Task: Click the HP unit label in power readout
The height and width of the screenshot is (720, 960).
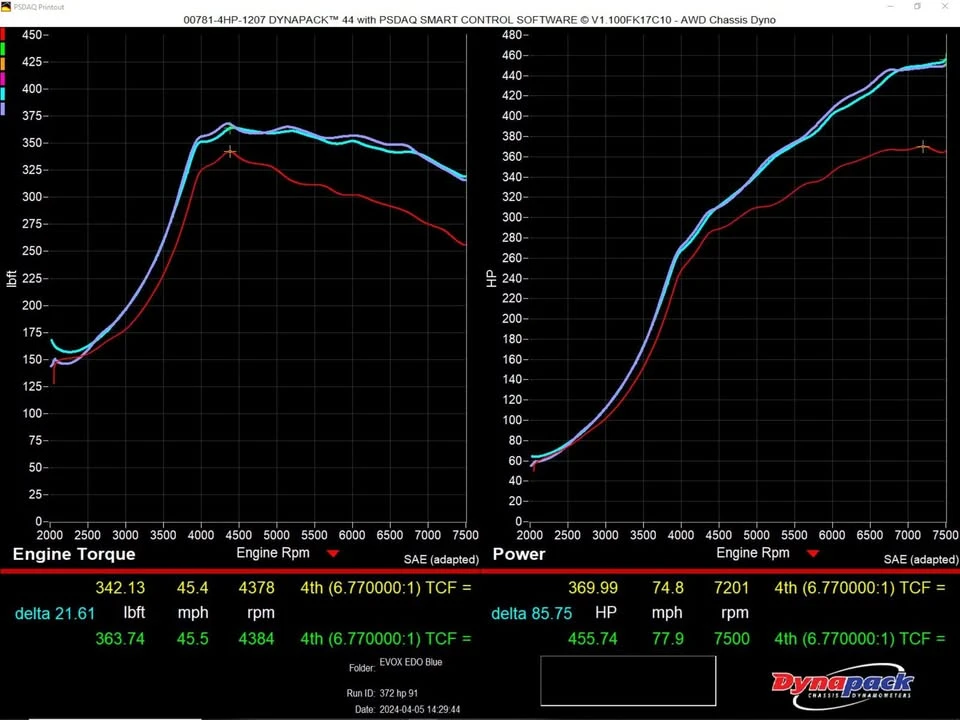Action: pyautogui.click(x=606, y=612)
